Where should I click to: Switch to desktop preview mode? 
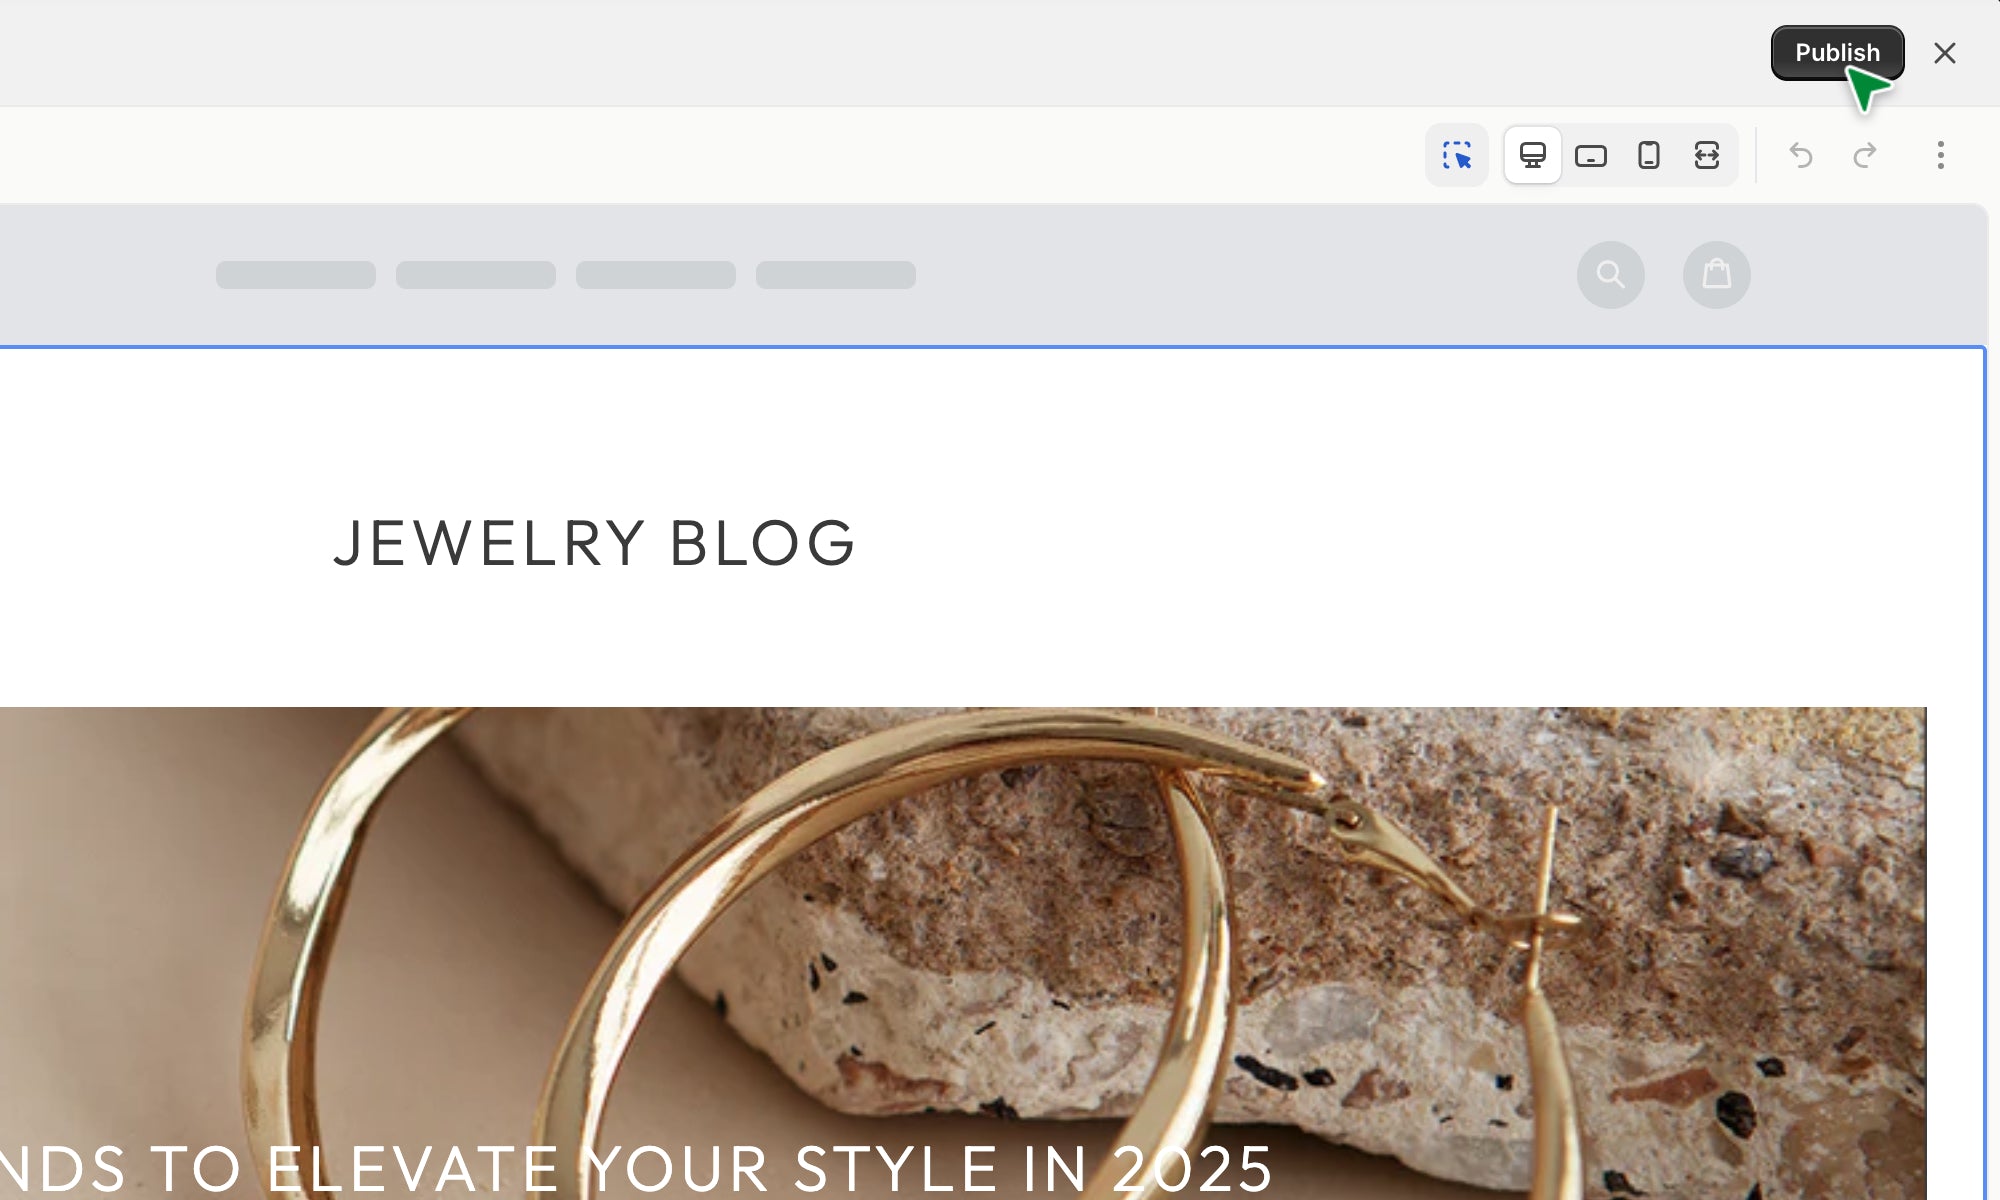point(1532,155)
